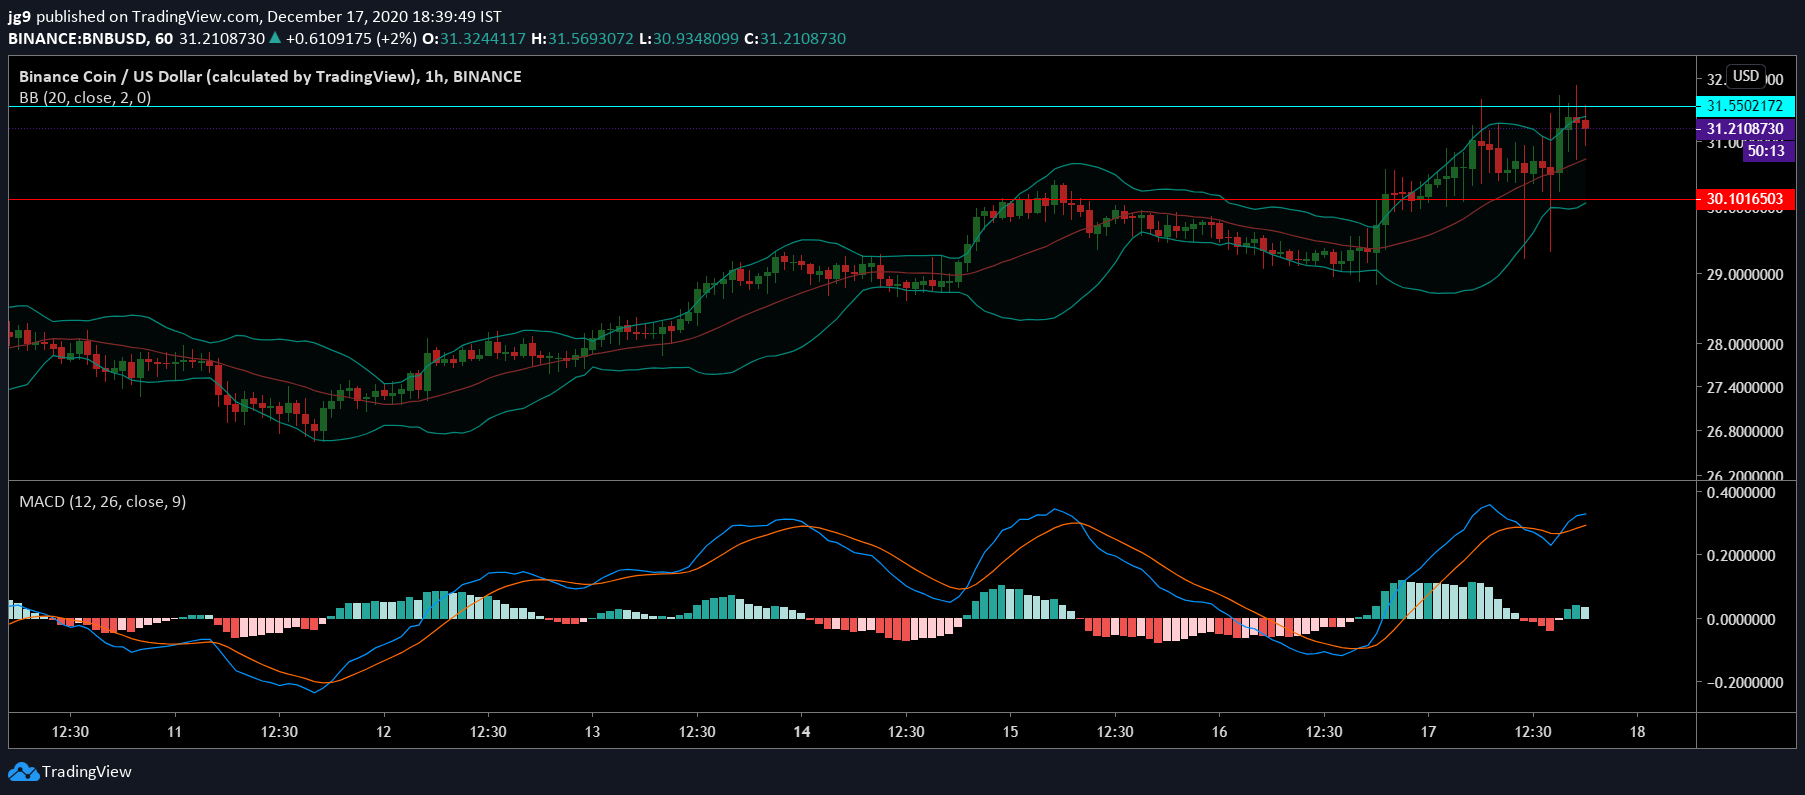1805x795 pixels.
Task: Select the 17 date marker on time axis
Action: [x=1428, y=732]
